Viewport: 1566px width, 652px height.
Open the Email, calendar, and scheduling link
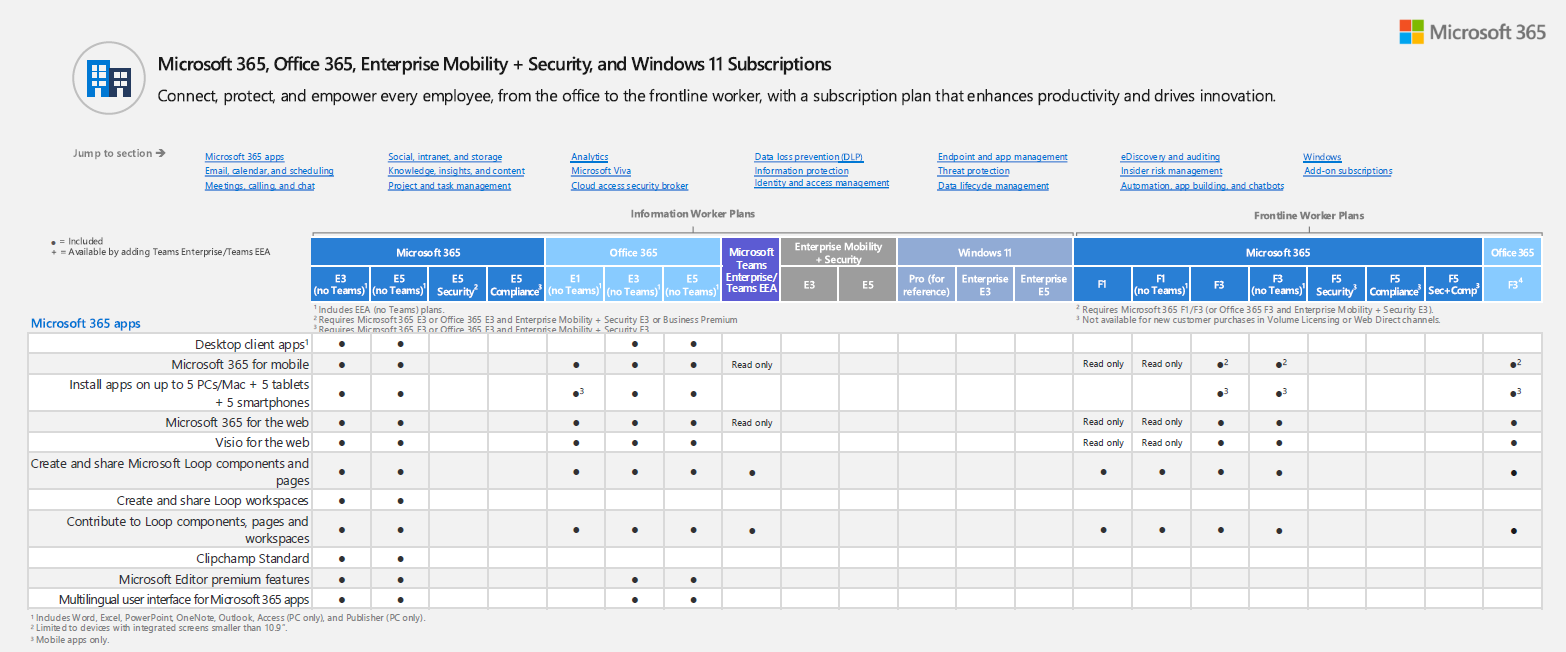click(x=269, y=171)
